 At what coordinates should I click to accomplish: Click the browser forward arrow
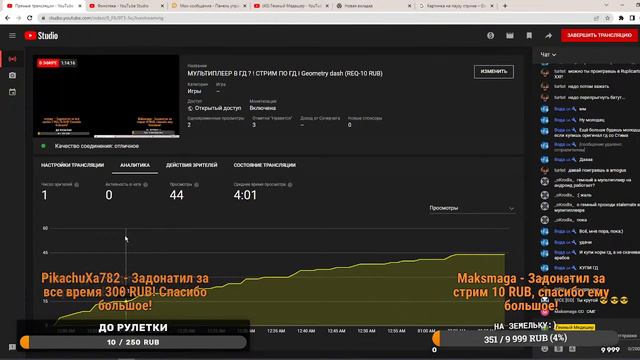coord(18,18)
